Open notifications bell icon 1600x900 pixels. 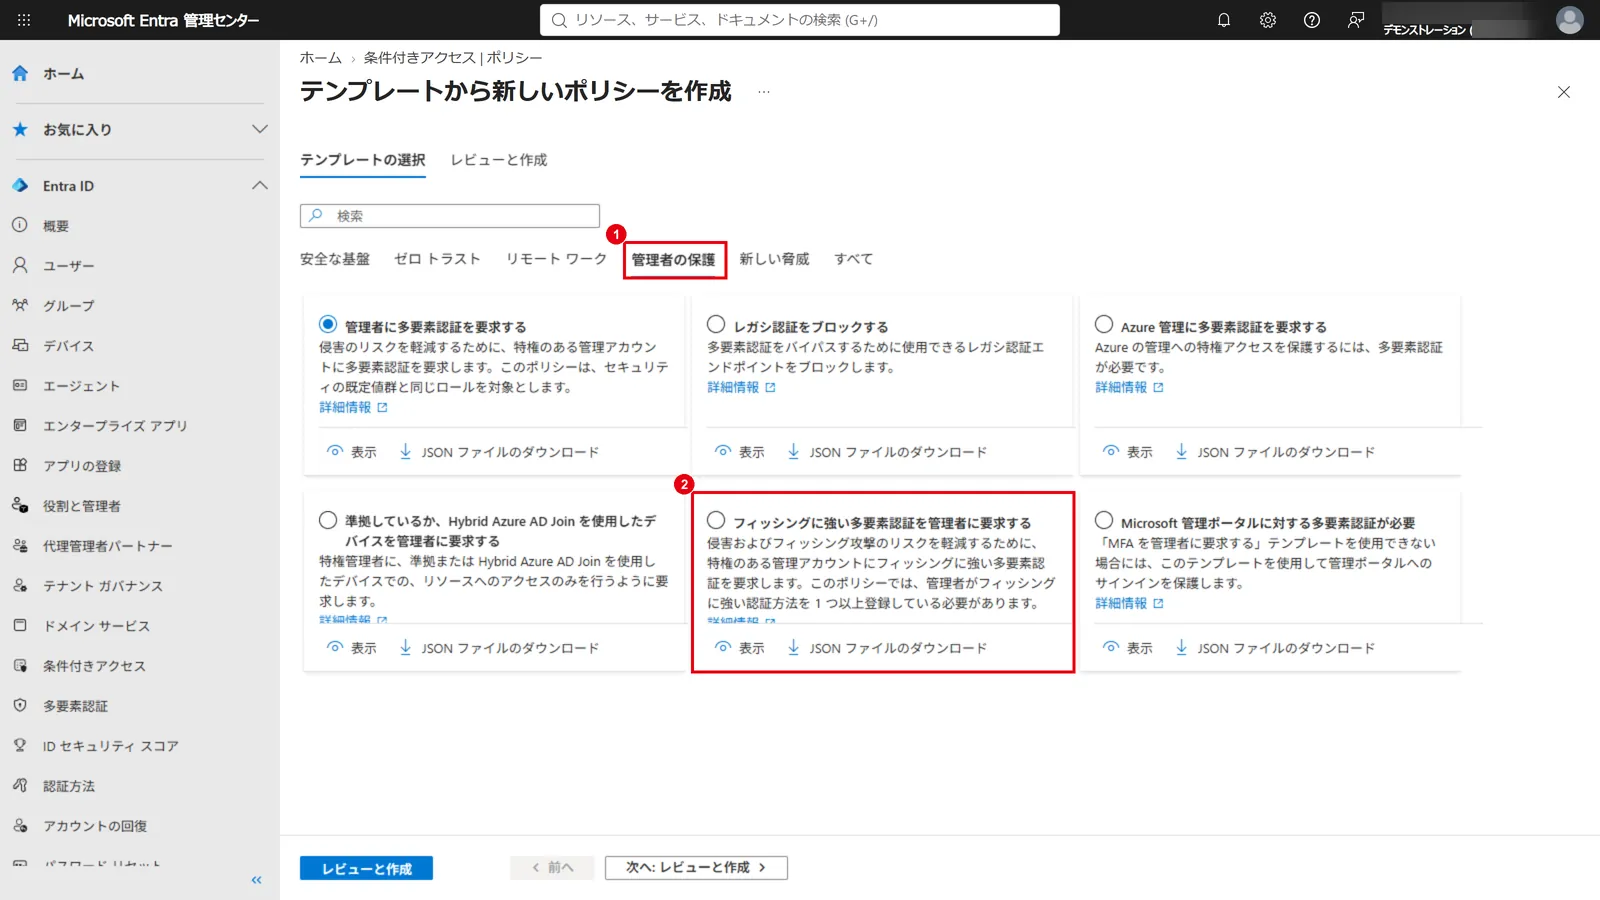point(1224,20)
